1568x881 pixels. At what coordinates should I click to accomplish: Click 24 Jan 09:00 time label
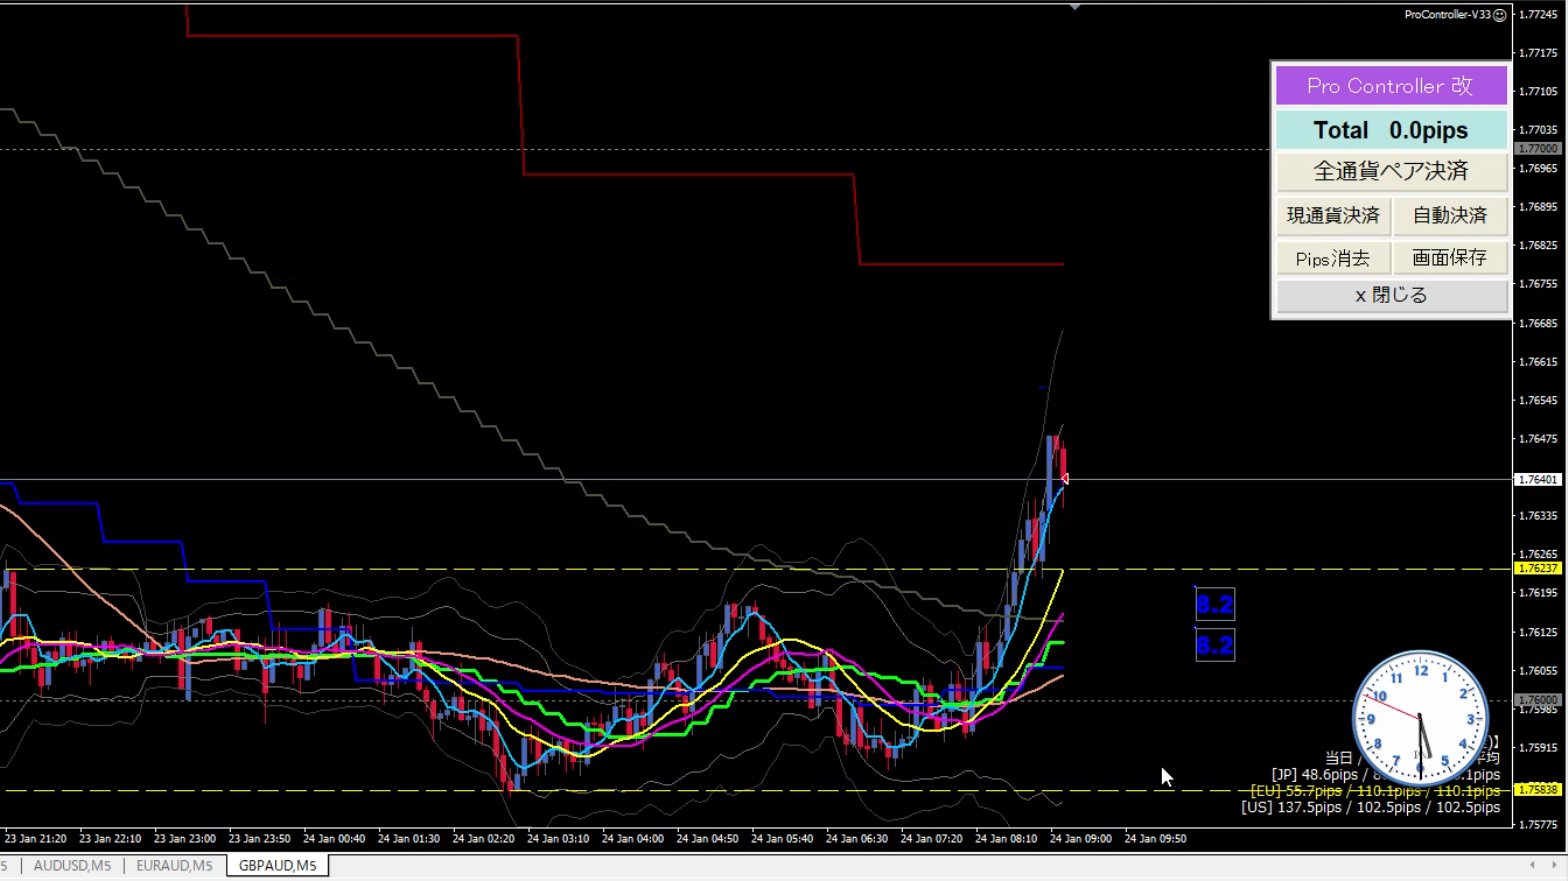click(1080, 839)
